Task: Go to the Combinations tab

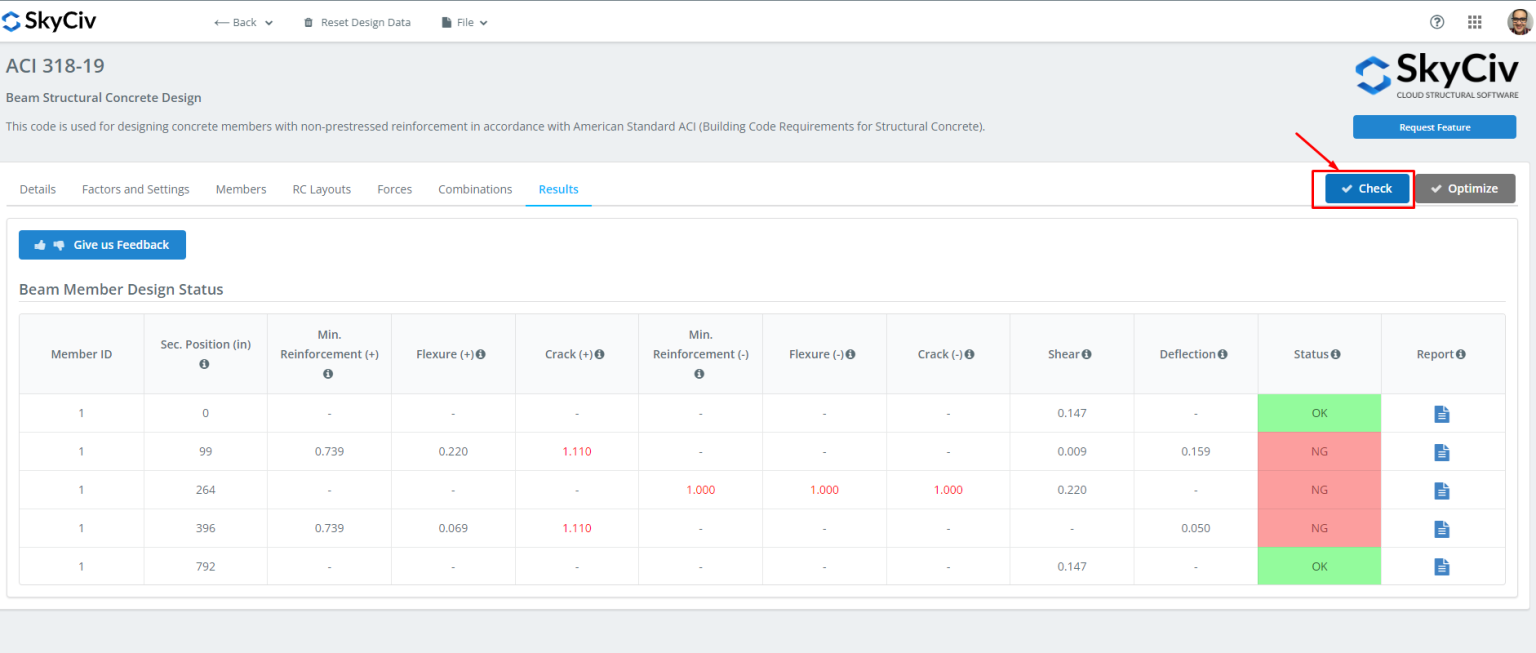Action: point(475,189)
